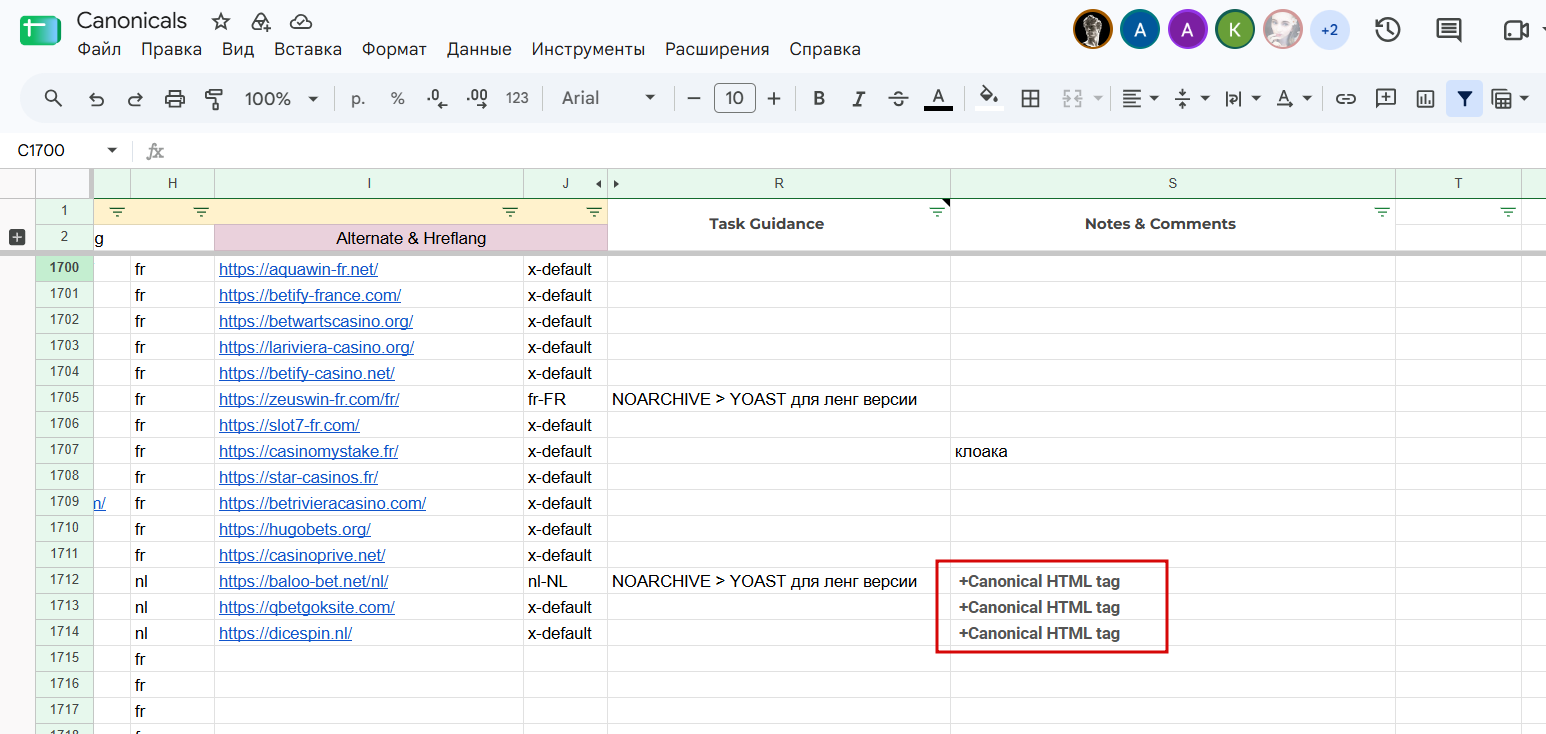1546x734 pixels.
Task: Open link https://baloo-bet.net/nl/
Action: click(303, 581)
